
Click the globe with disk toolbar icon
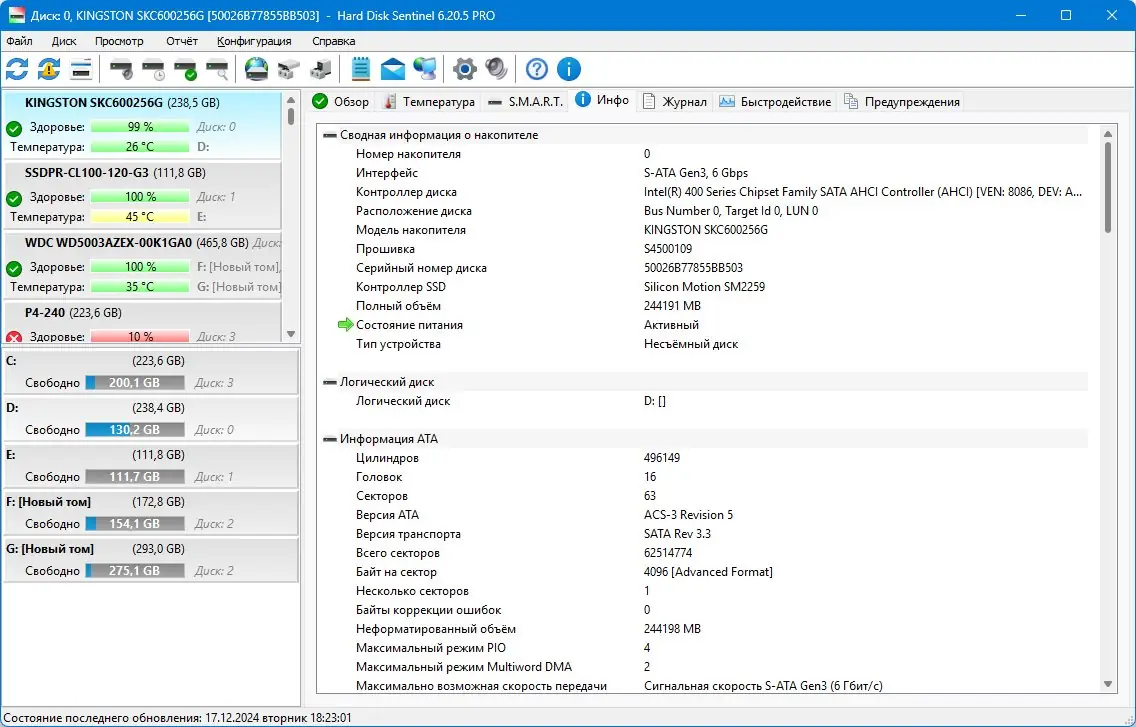(256, 70)
